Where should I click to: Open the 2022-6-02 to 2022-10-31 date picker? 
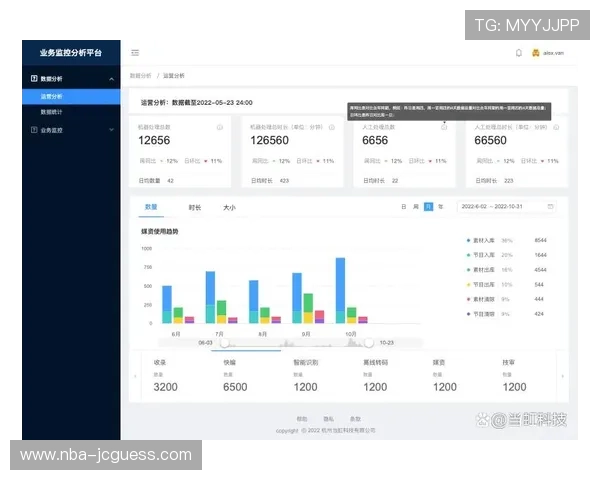[500, 206]
